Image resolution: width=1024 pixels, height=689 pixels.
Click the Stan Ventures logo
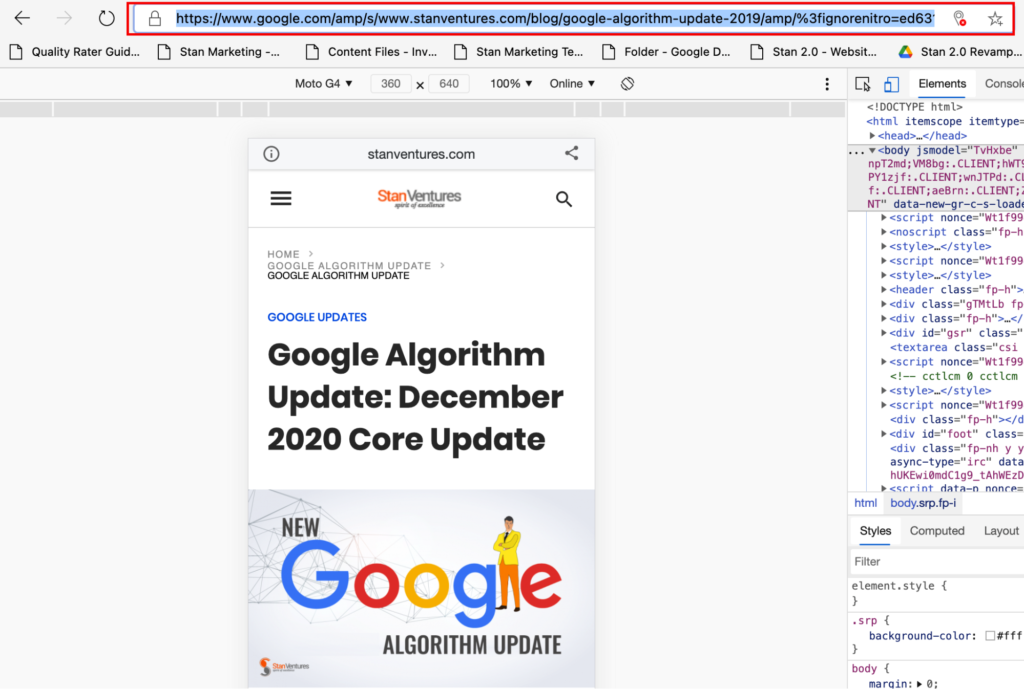419,199
